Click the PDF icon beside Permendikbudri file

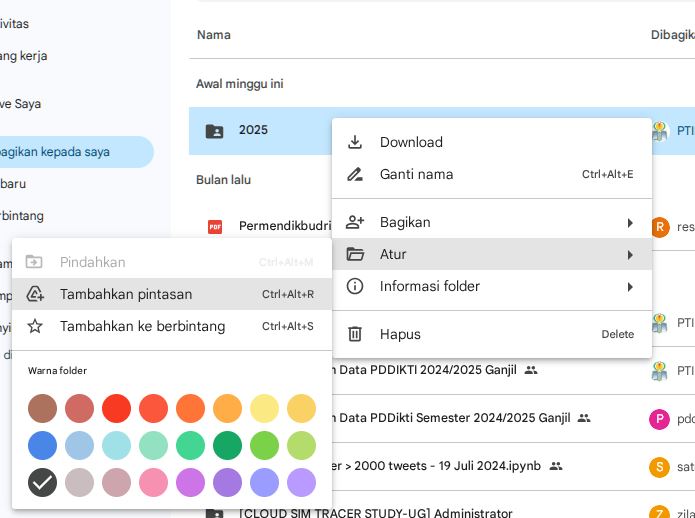(214, 226)
